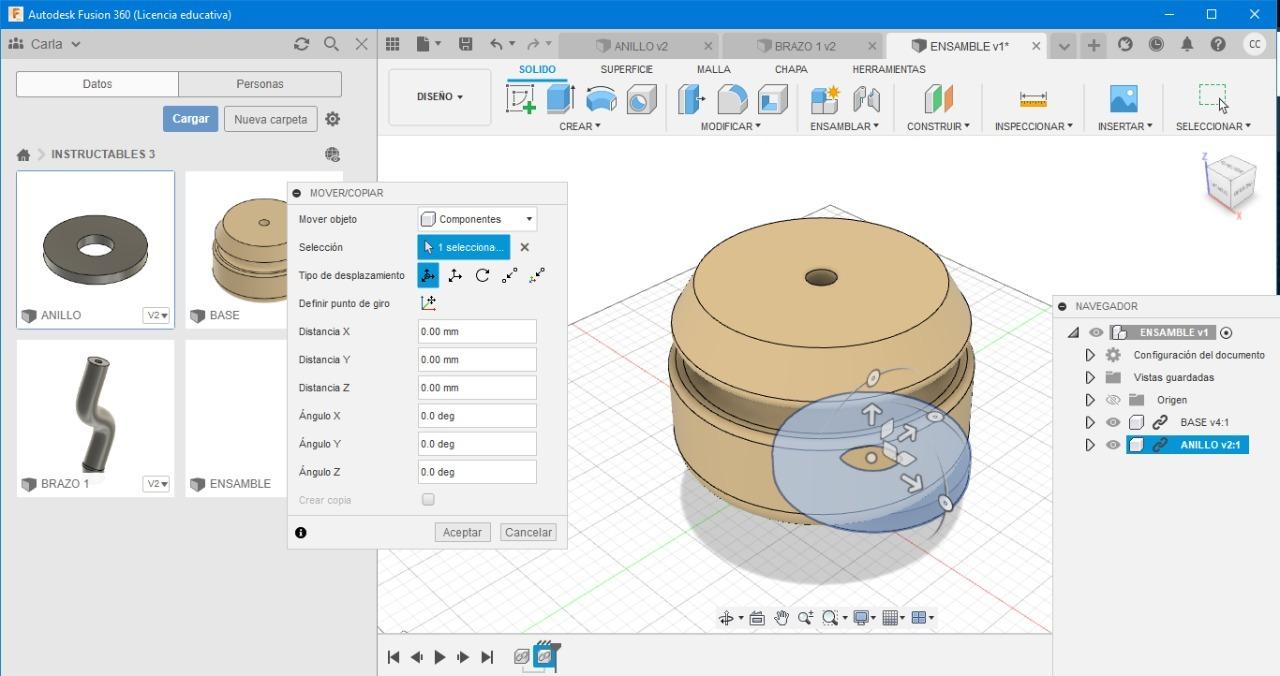
Task: Click the Distancia X input field
Action: point(477,331)
